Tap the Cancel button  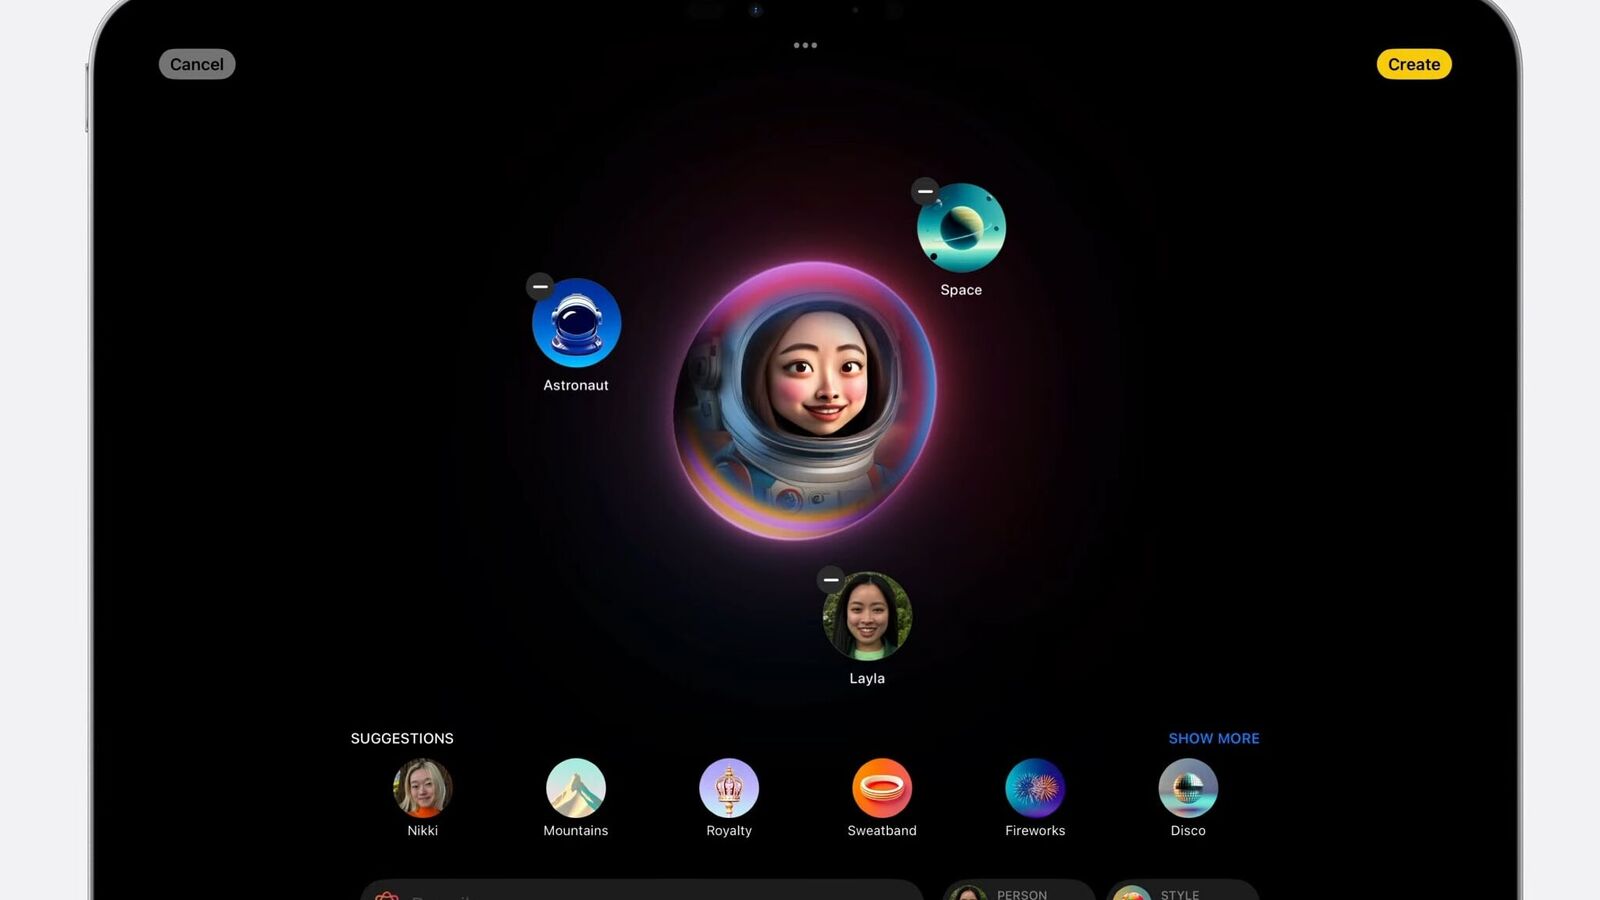[x=197, y=64]
